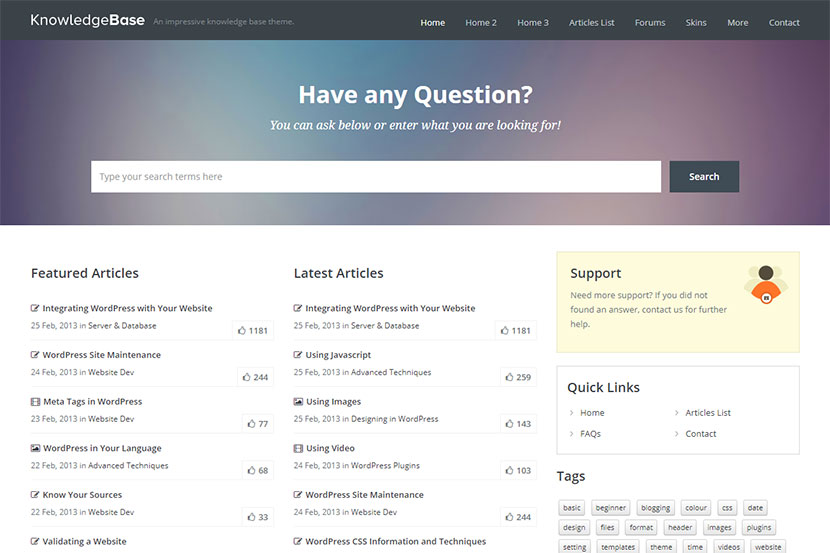
Task: Select the date tag
Action: click(755, 508)
